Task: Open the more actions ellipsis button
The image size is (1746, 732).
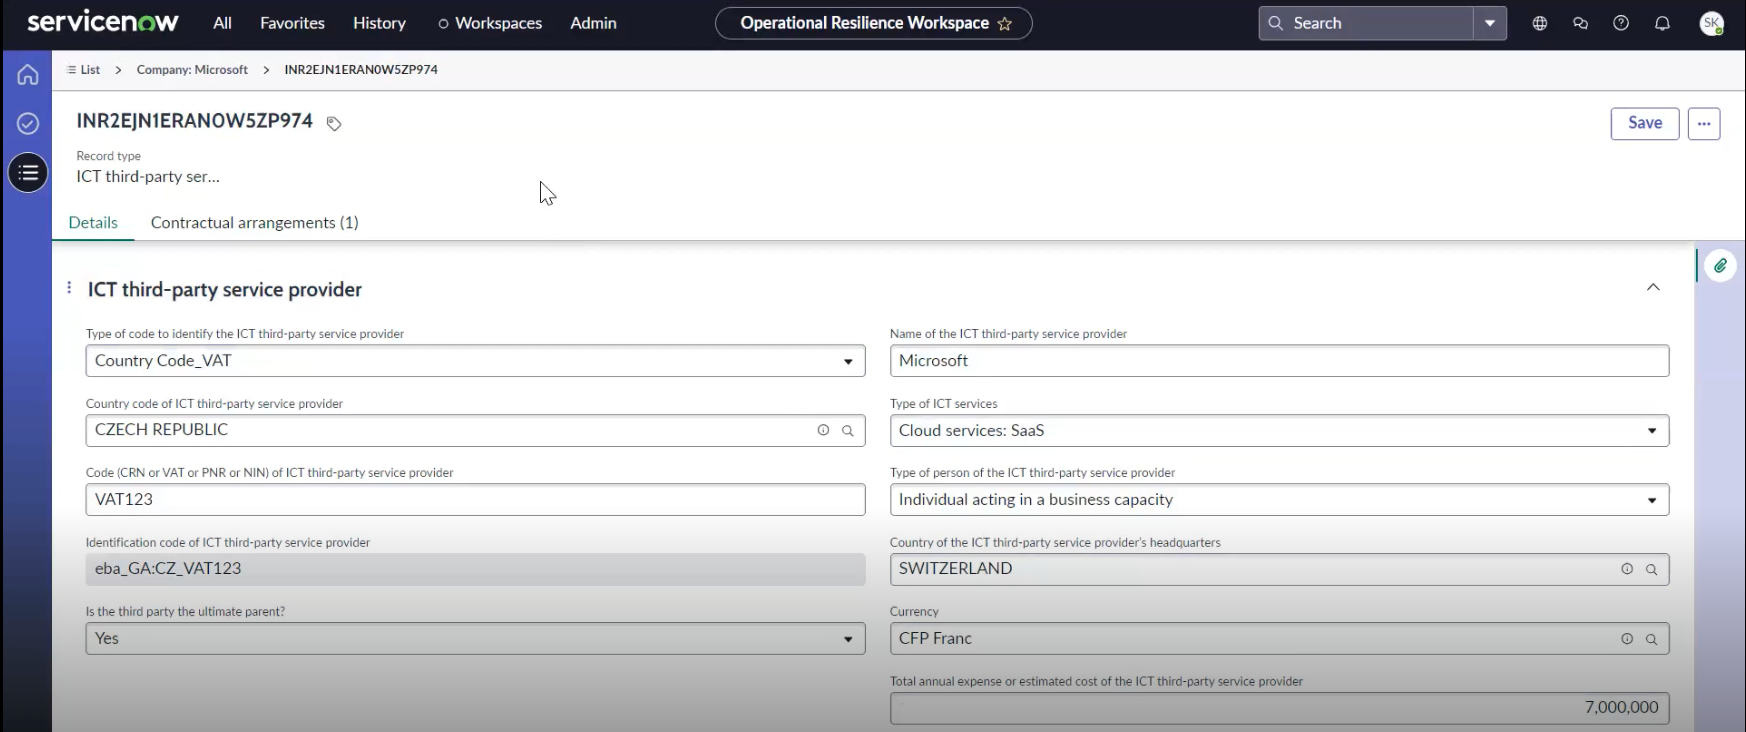Action: coord(1704,124)
